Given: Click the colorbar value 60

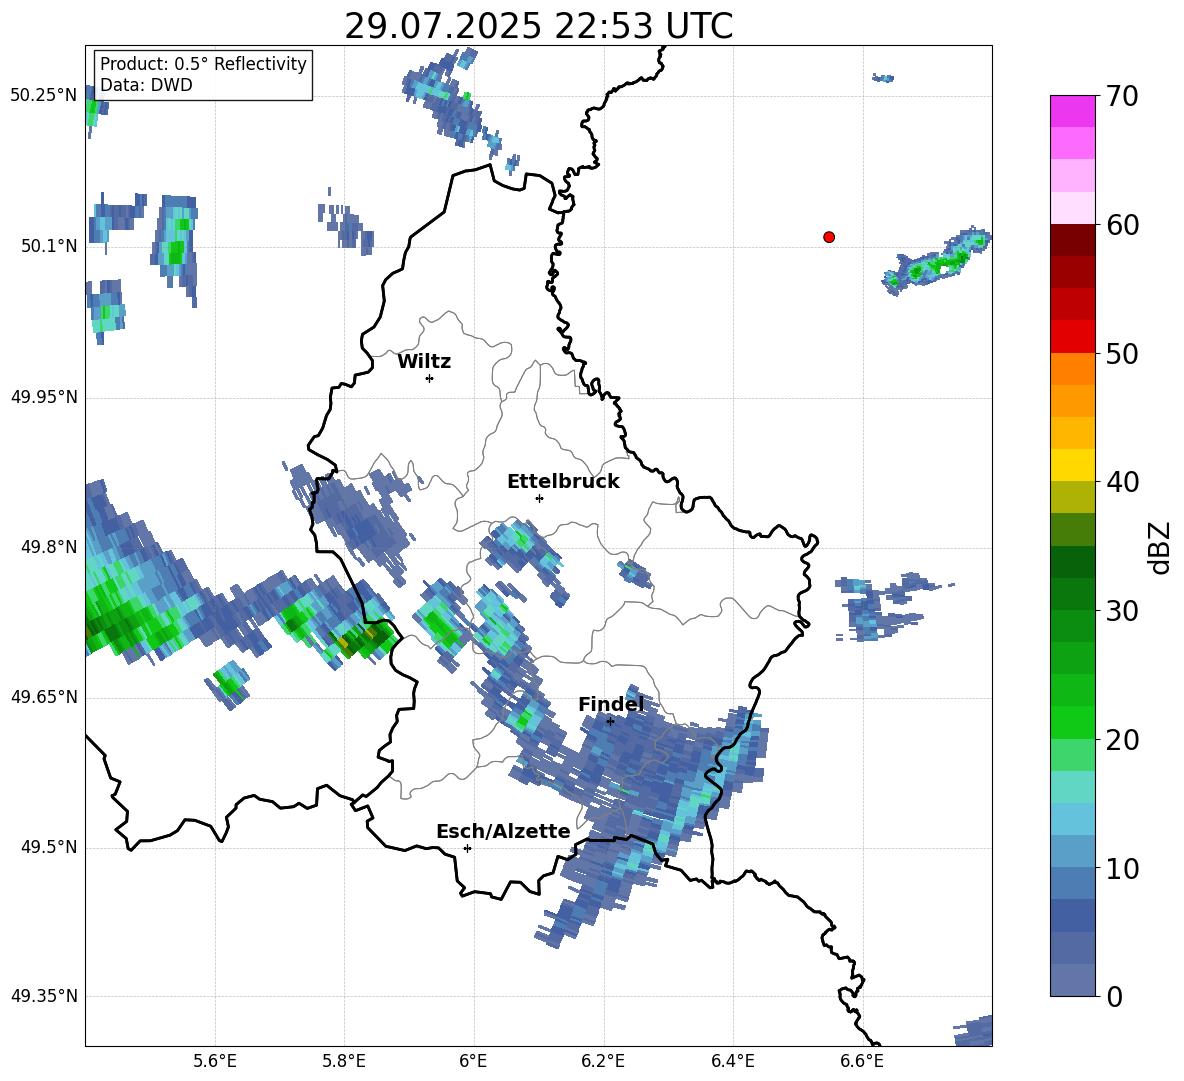Looking at the screenshot, I should [1122, 225].
